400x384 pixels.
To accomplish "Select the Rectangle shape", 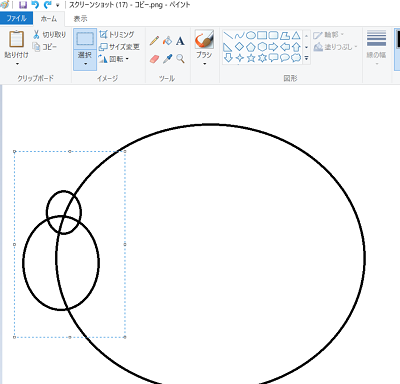I will 262,35.
